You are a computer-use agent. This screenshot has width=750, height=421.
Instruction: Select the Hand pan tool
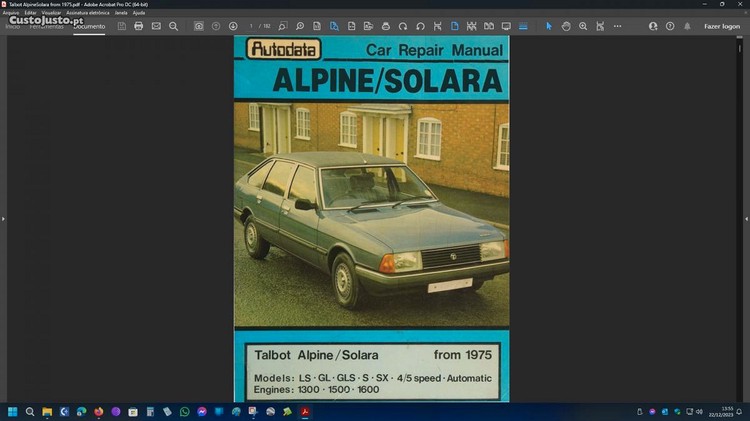click(566, 26)
